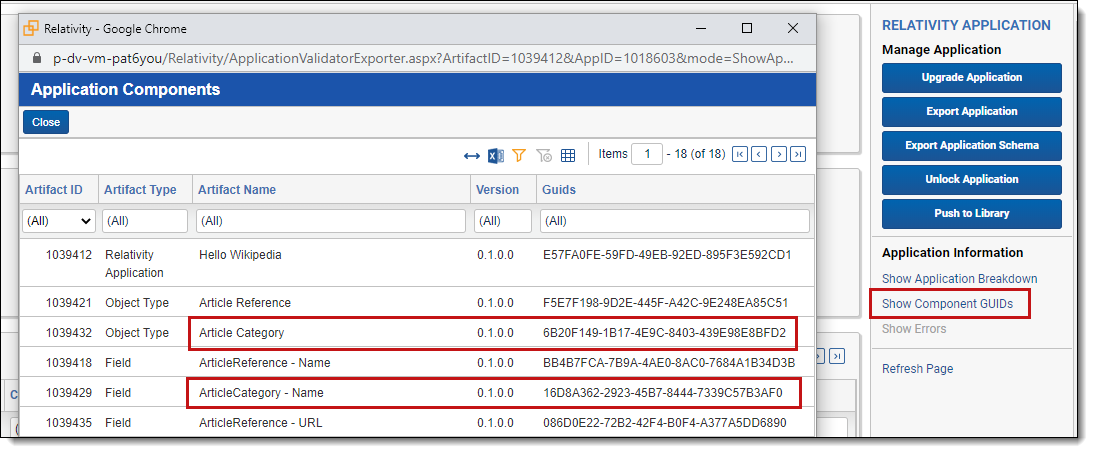
Task: Sort by the Artifact Type column header
Action: pos(140,190)
